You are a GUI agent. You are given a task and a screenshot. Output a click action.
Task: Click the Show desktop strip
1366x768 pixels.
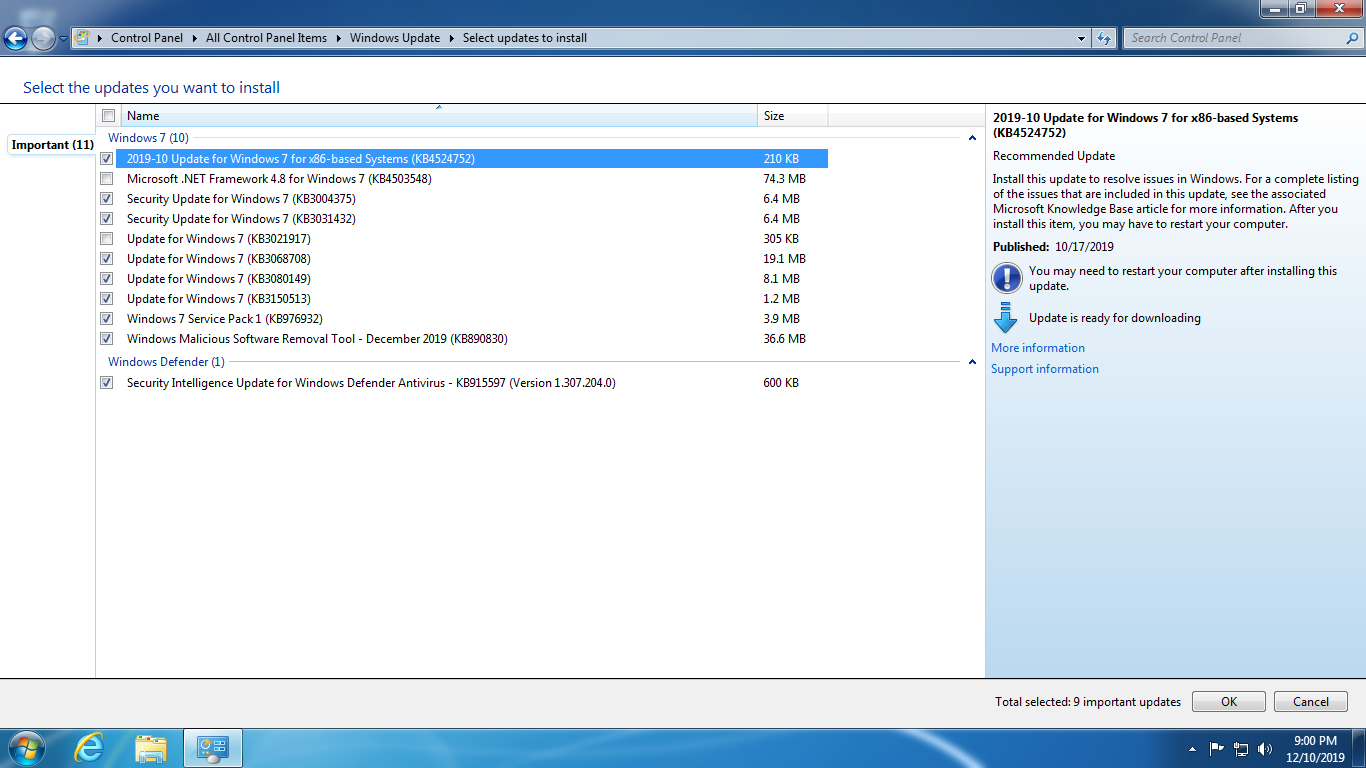point(1359,748)
